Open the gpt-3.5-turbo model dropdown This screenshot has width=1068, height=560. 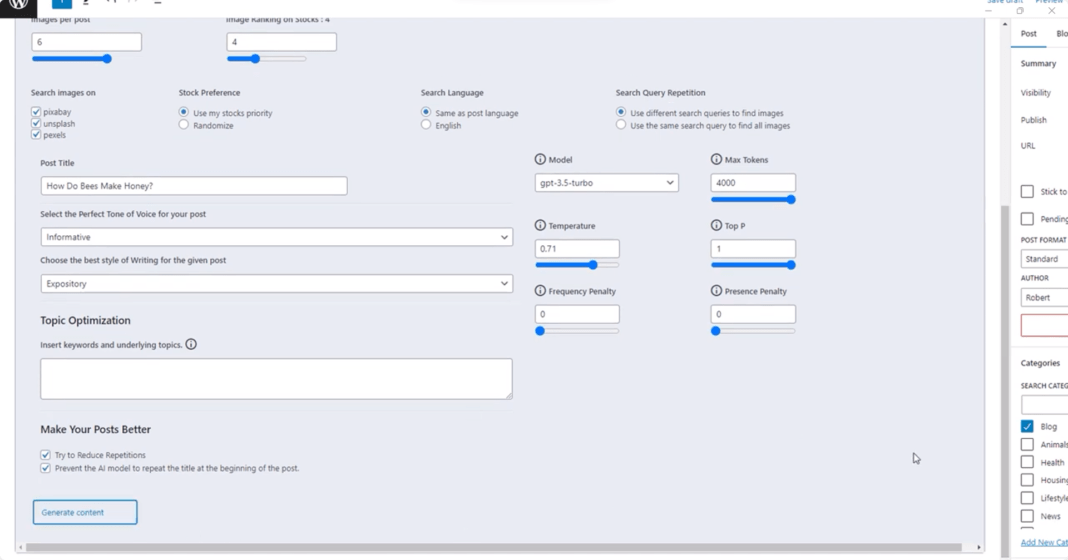click(x=606, y=183)
